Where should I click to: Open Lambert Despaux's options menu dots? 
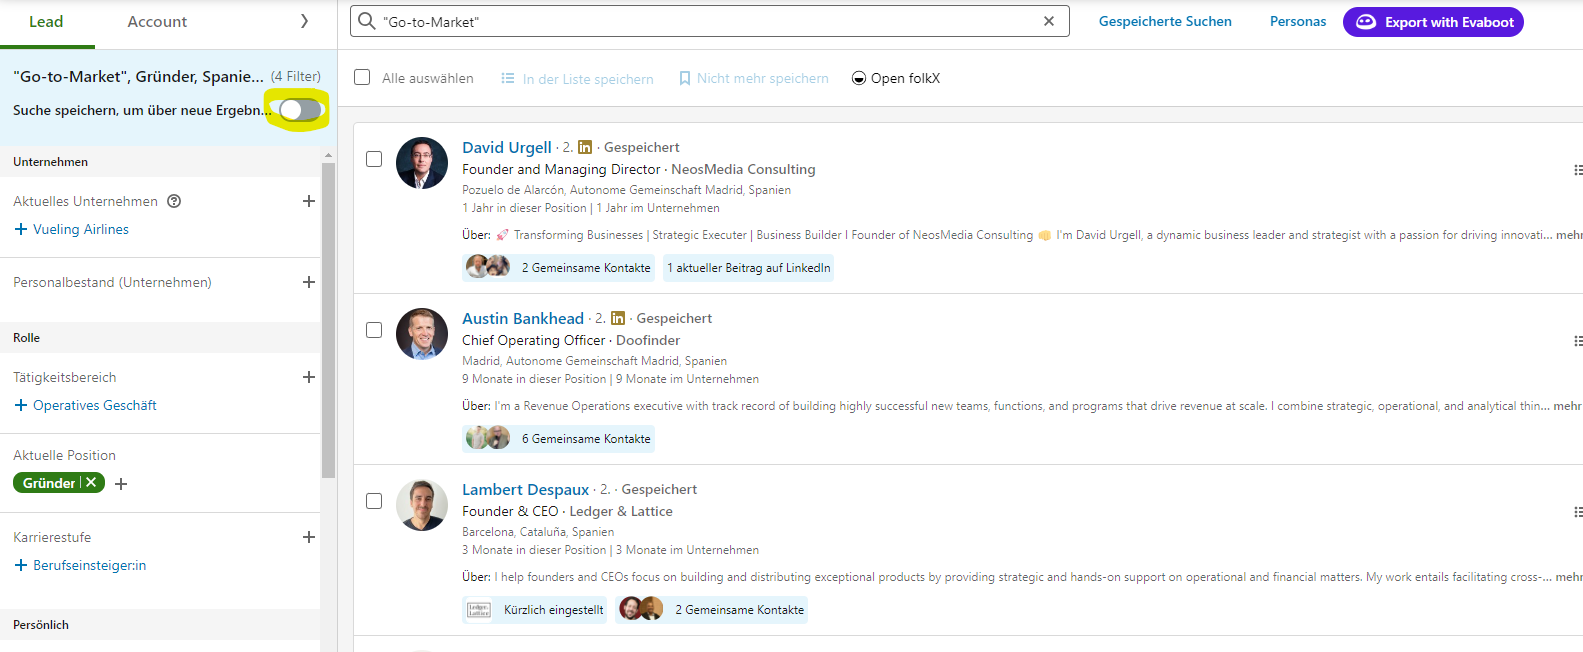point(1578,512)
